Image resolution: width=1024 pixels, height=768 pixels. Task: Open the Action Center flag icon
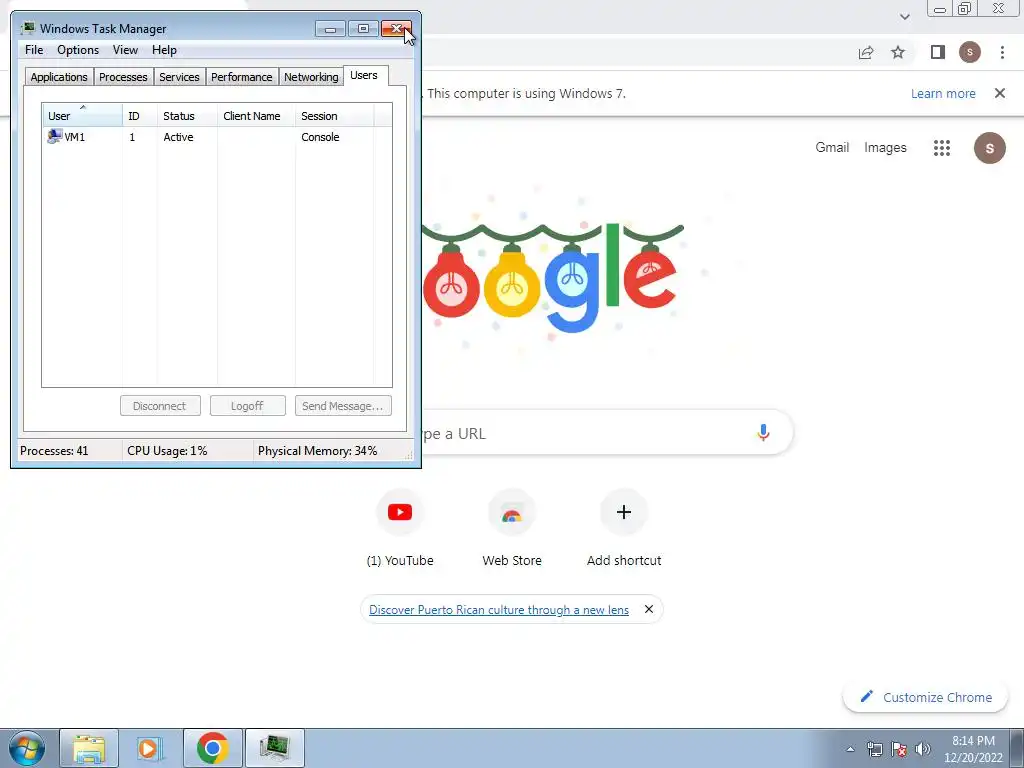point(899,749)
